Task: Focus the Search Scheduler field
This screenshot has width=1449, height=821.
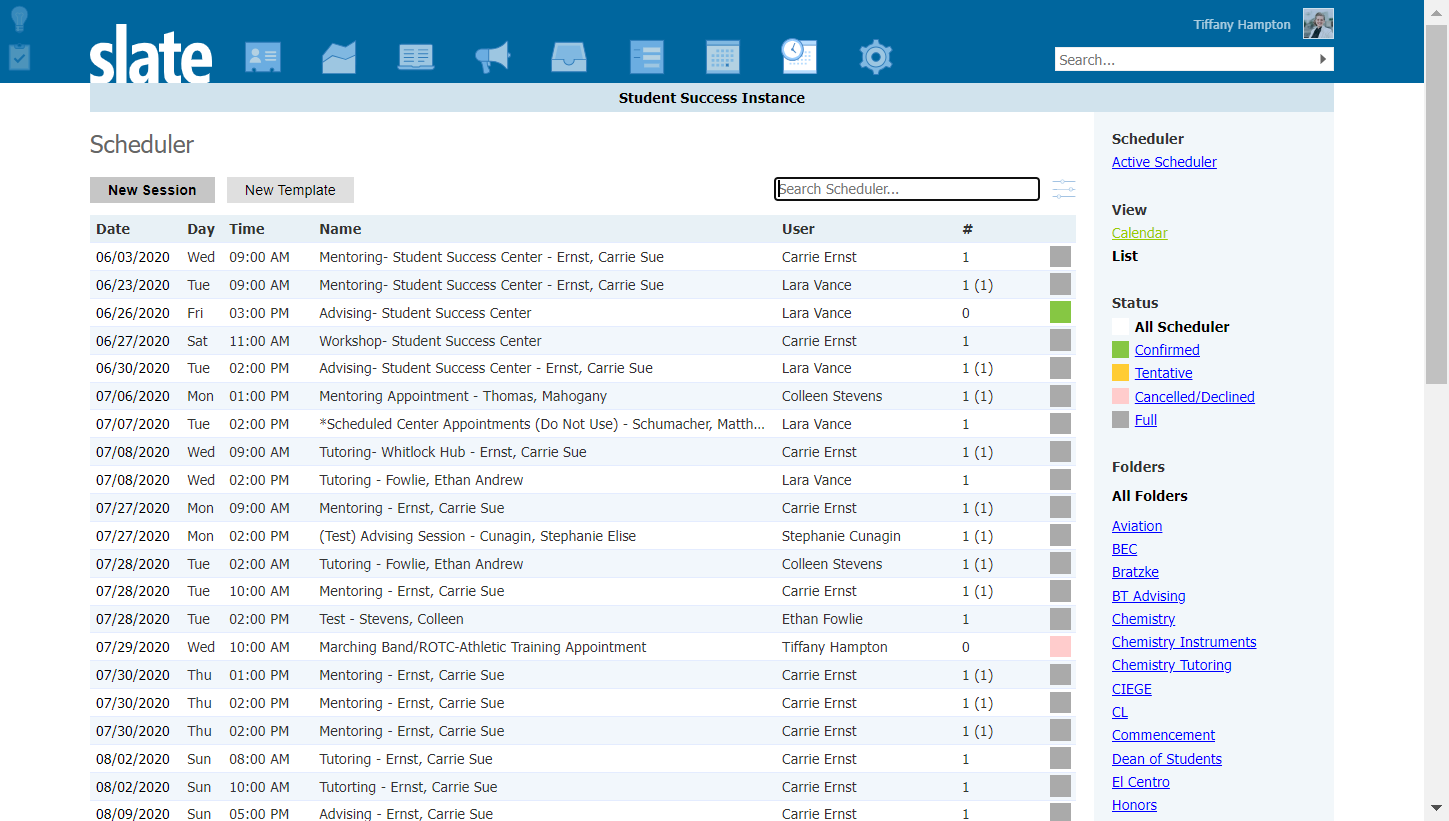Action: pos(907,189)
